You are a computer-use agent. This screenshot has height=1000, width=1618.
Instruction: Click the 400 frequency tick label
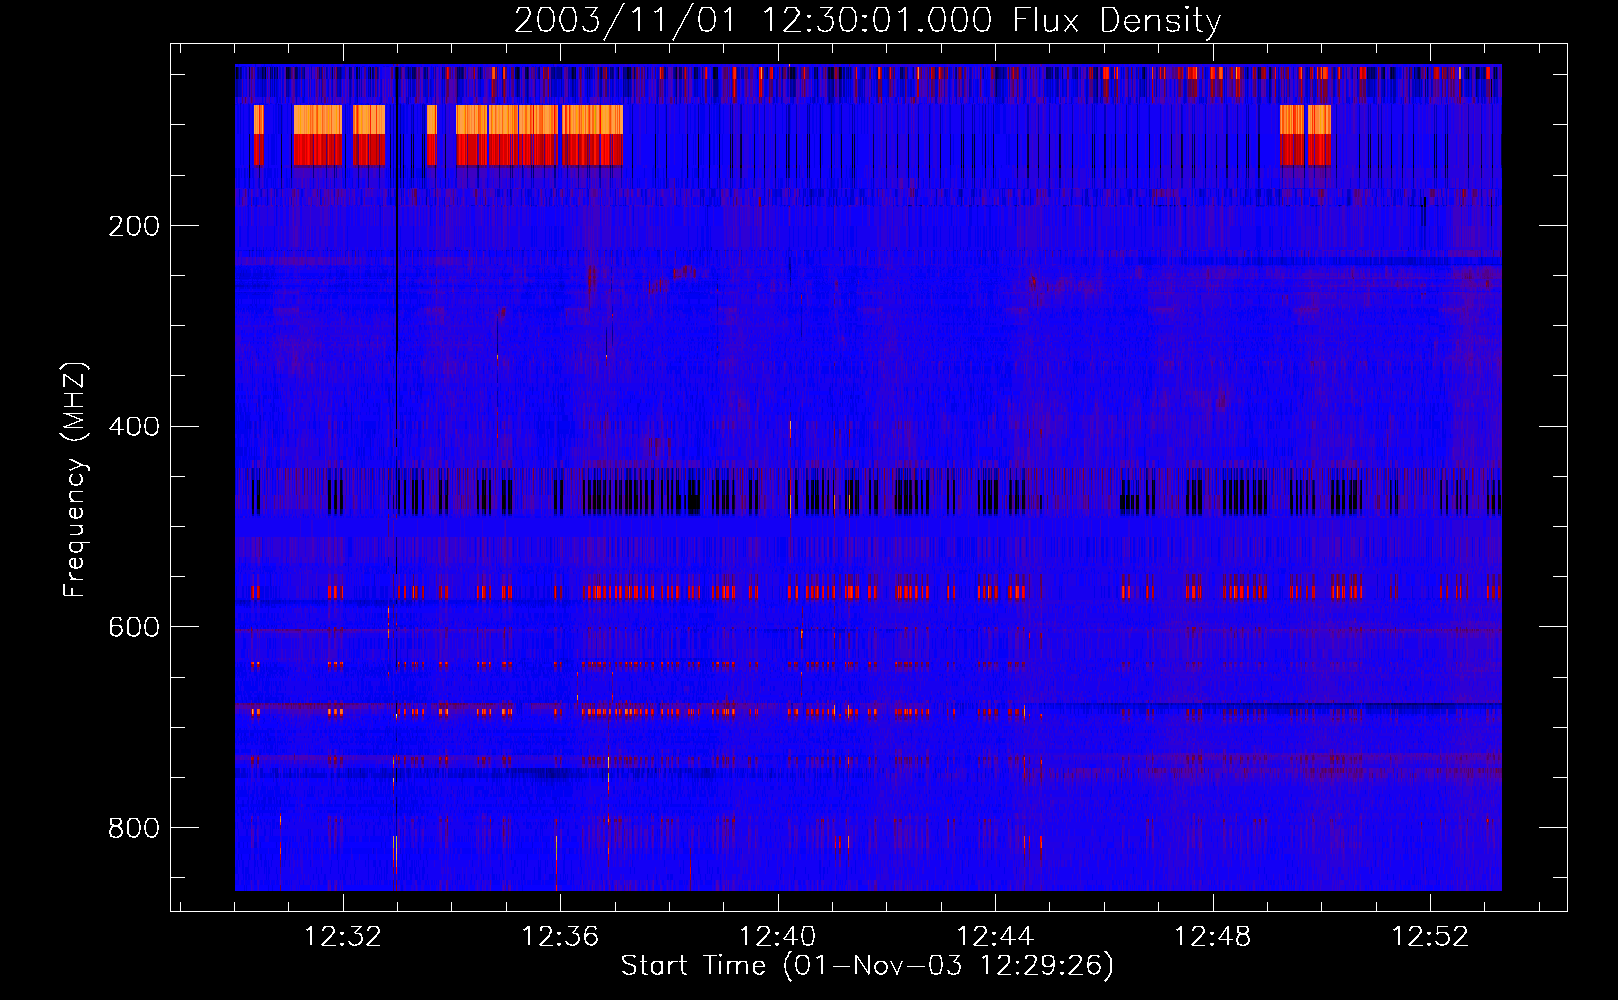pos(134,427)
